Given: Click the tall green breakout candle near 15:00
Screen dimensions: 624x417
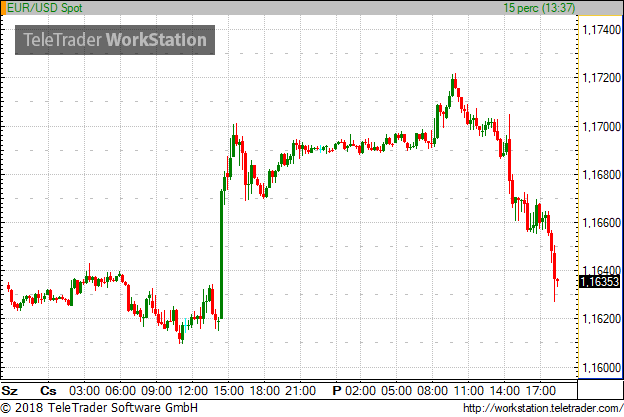Looking at the screenshot, I should [222, 255].
